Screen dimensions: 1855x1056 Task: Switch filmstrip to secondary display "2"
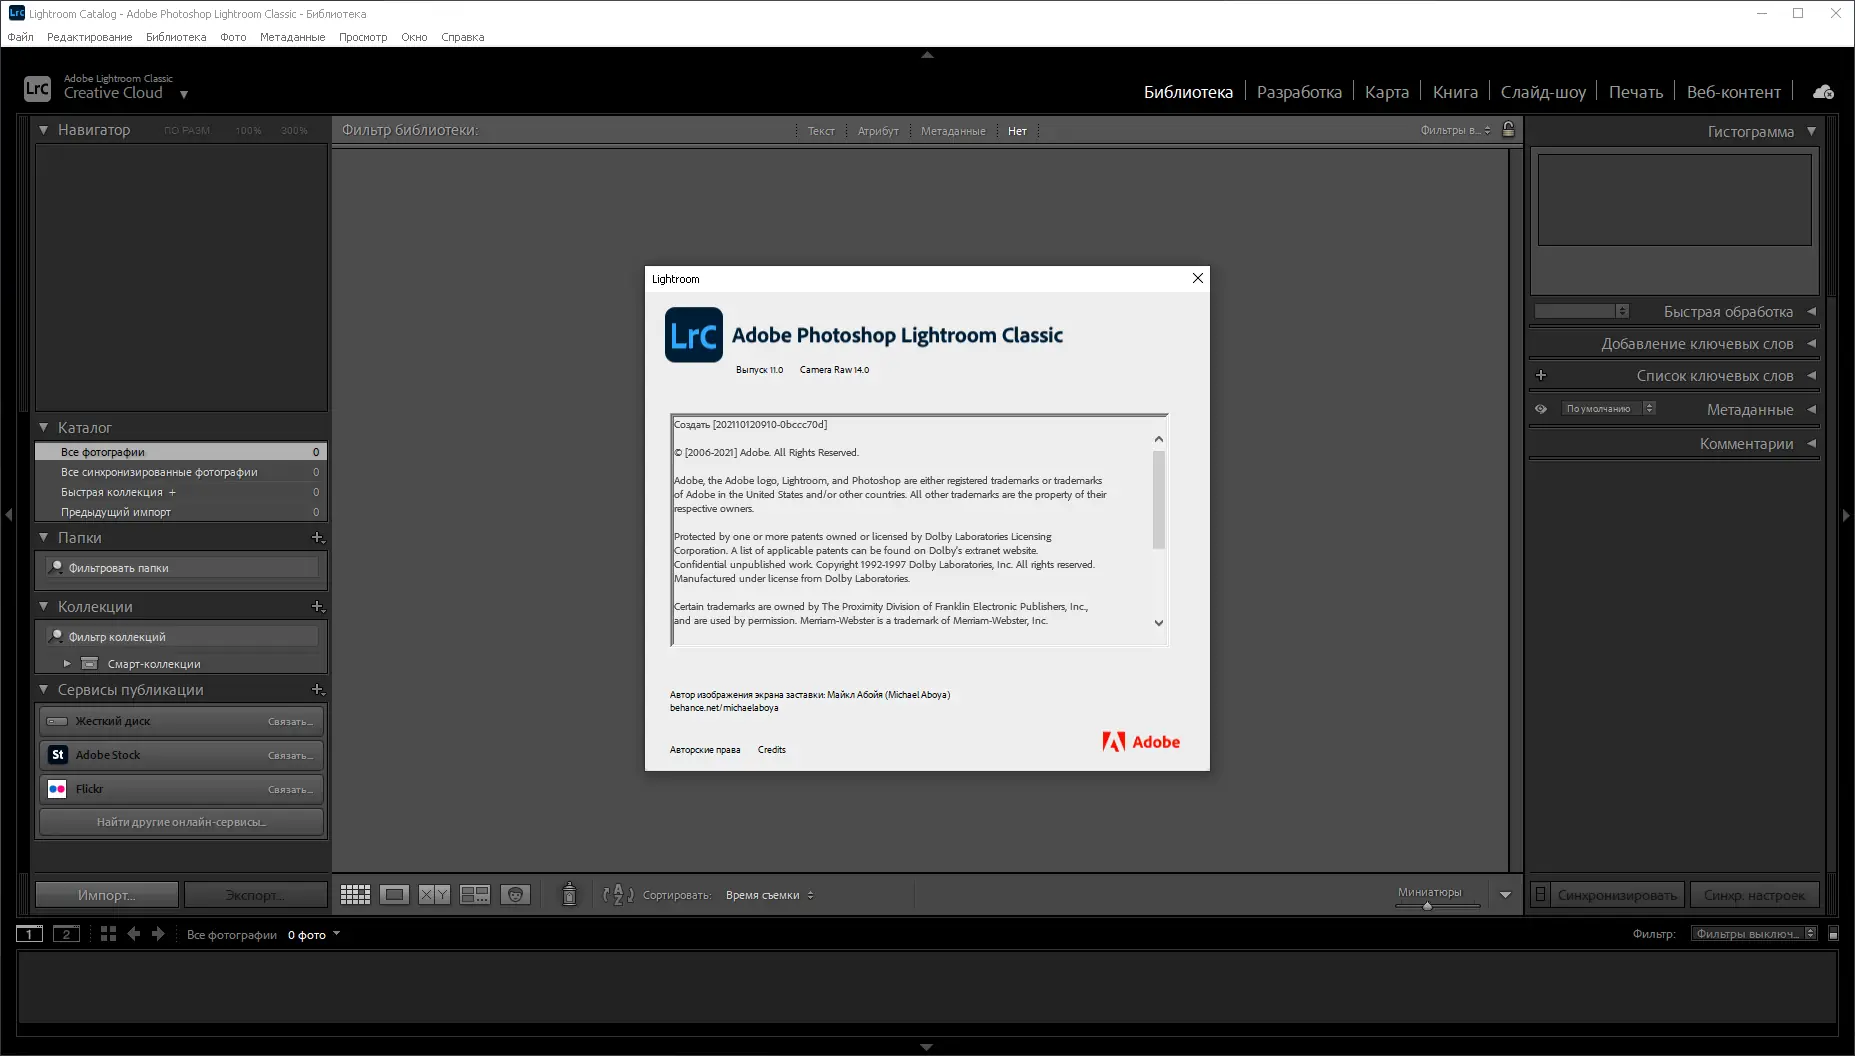(66, 933)
